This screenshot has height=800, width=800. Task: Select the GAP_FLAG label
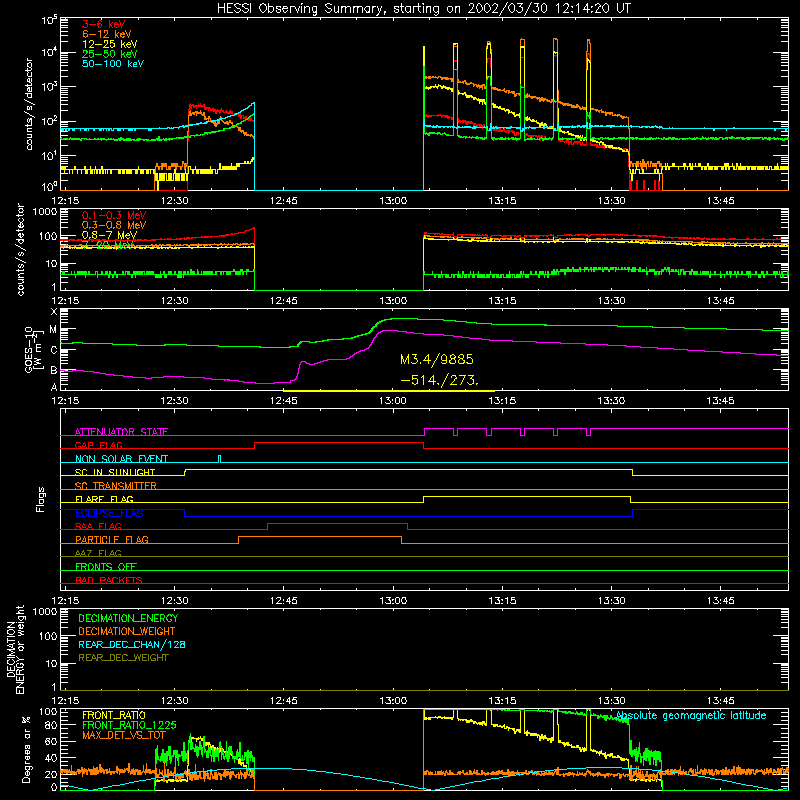click(x=98, y=445)
